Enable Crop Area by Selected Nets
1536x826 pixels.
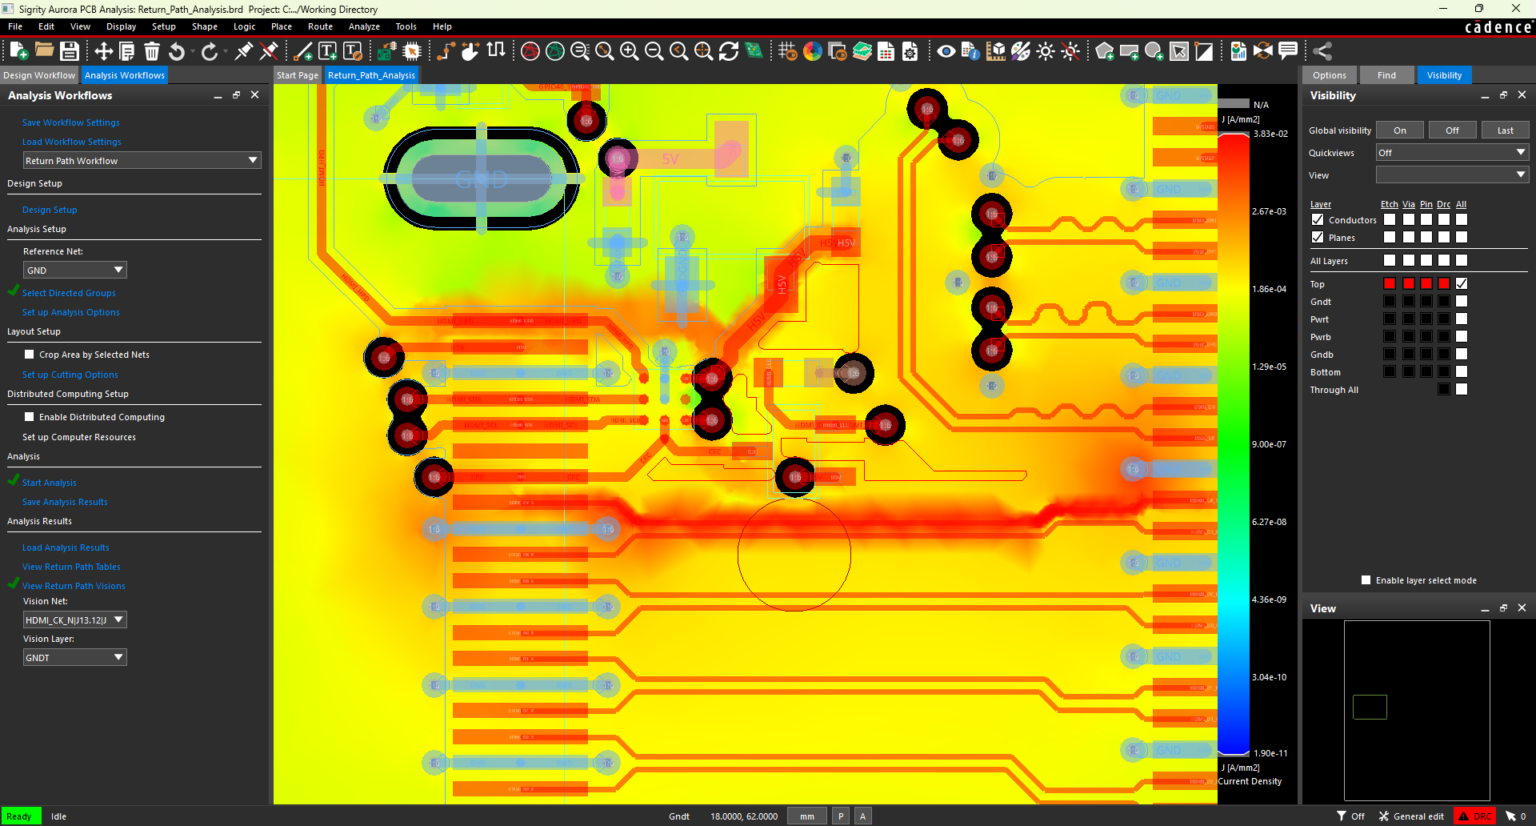point(29,354)
